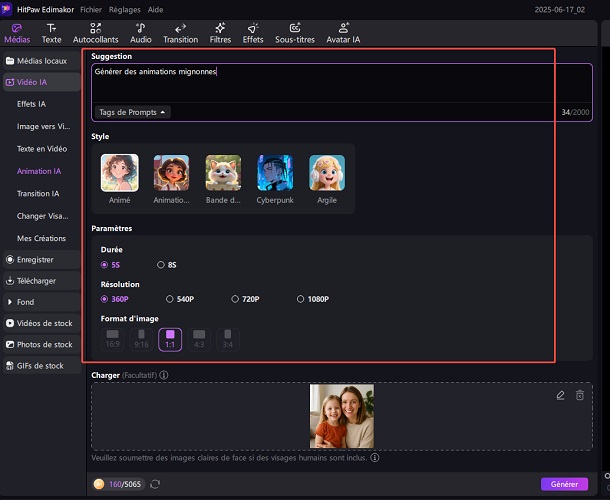This screenshot has height=500, width=610.
Task: Refresh the credits with the reload icon
Action: click(x=155, y=484)
